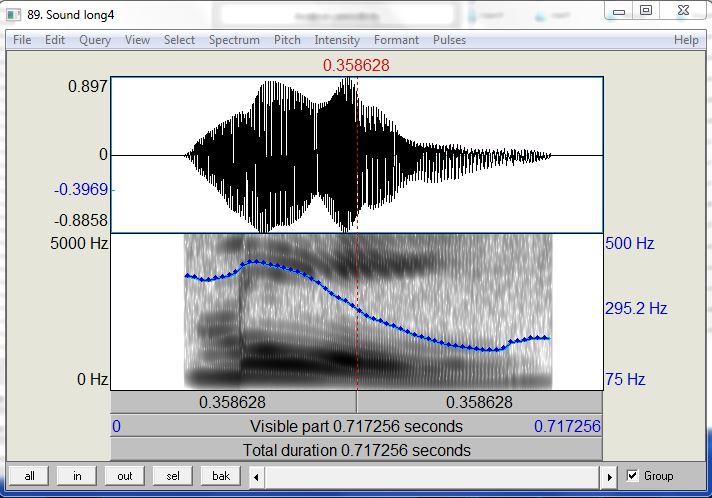Click the scrollbar left arrow
The width and height of the screenshot is (712, 498).
[256, 477]
